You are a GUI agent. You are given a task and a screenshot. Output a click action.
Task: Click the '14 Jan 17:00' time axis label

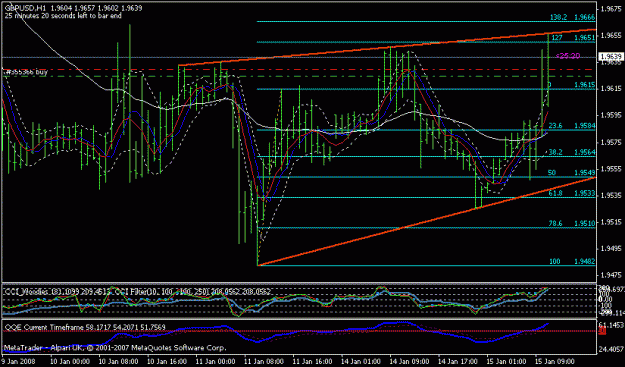(458, 361)
